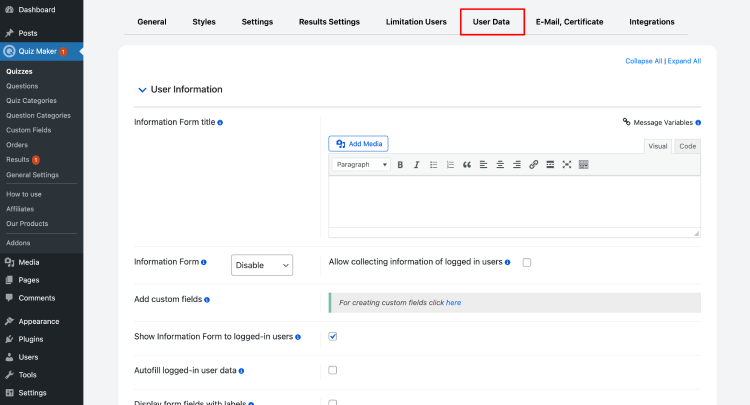The image size is (750, 405).
Task: Open the Integrations tab
Action: [652, 22]
